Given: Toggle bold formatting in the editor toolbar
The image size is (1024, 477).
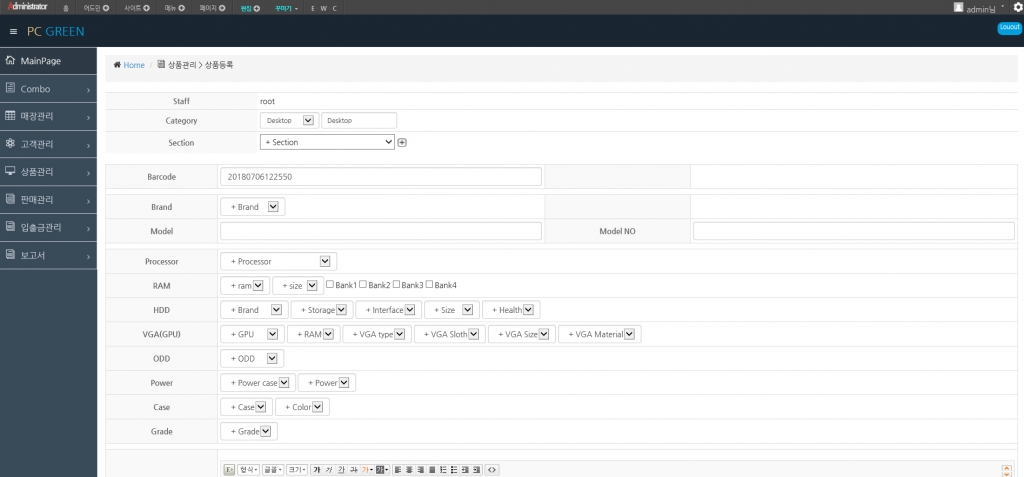Looking at the screenshot, I should (x=317, y=470).
